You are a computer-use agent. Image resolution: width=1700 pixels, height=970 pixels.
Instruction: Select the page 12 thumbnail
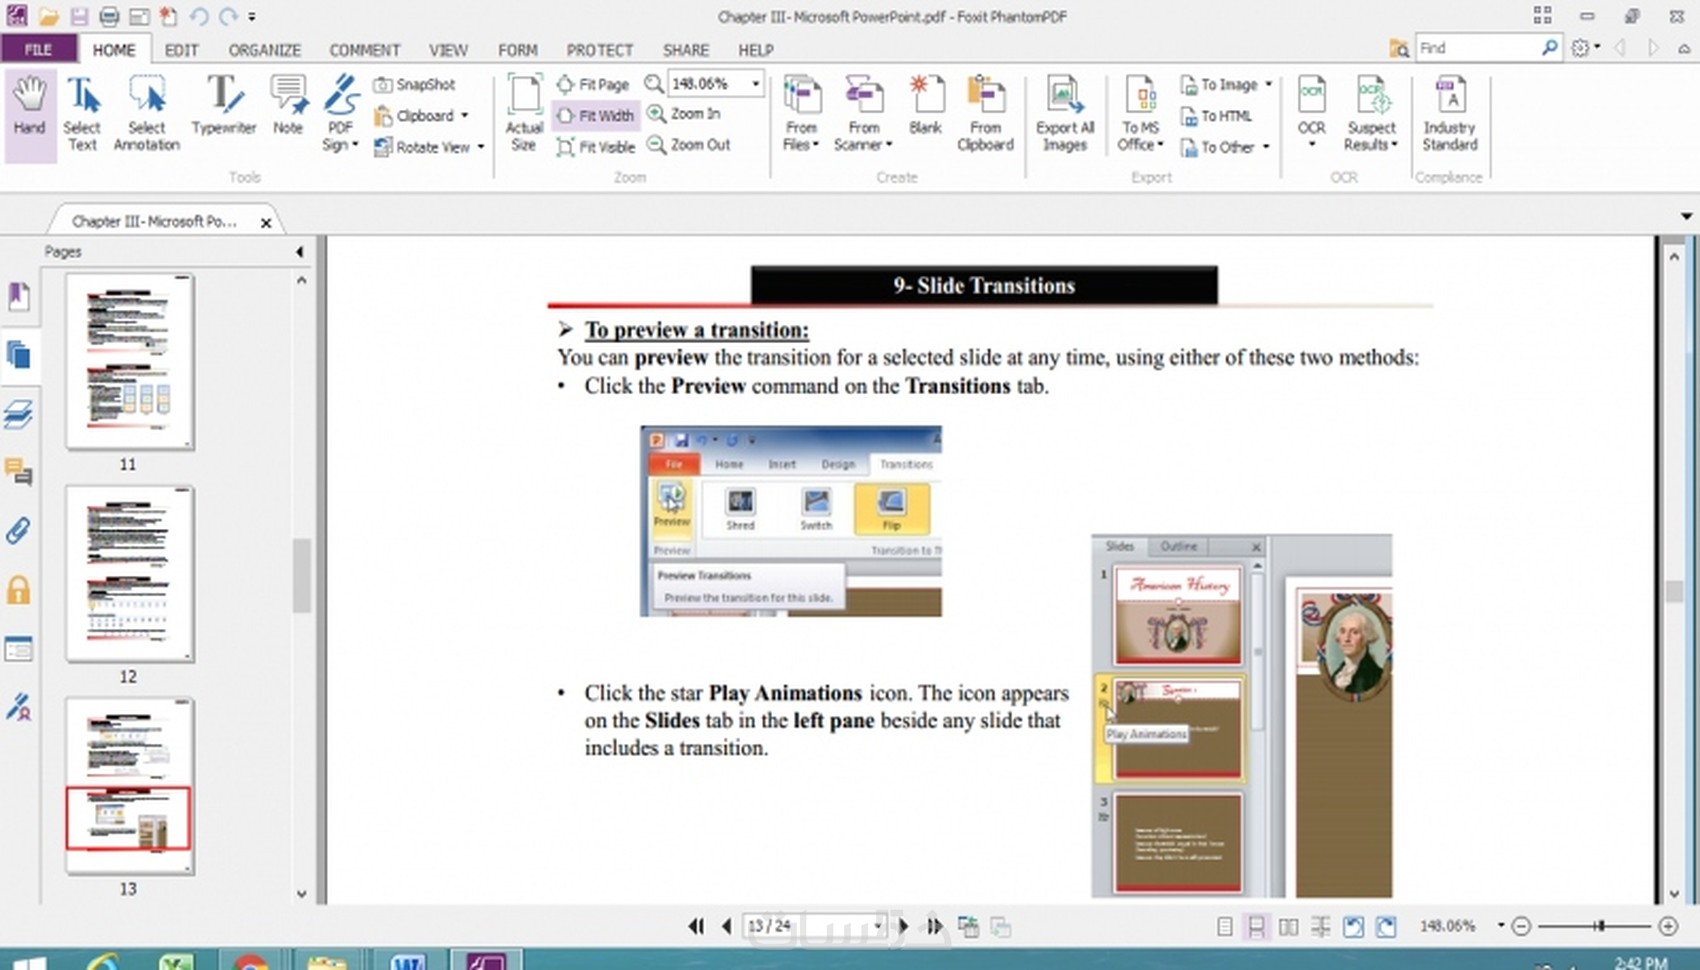point(129,574)
